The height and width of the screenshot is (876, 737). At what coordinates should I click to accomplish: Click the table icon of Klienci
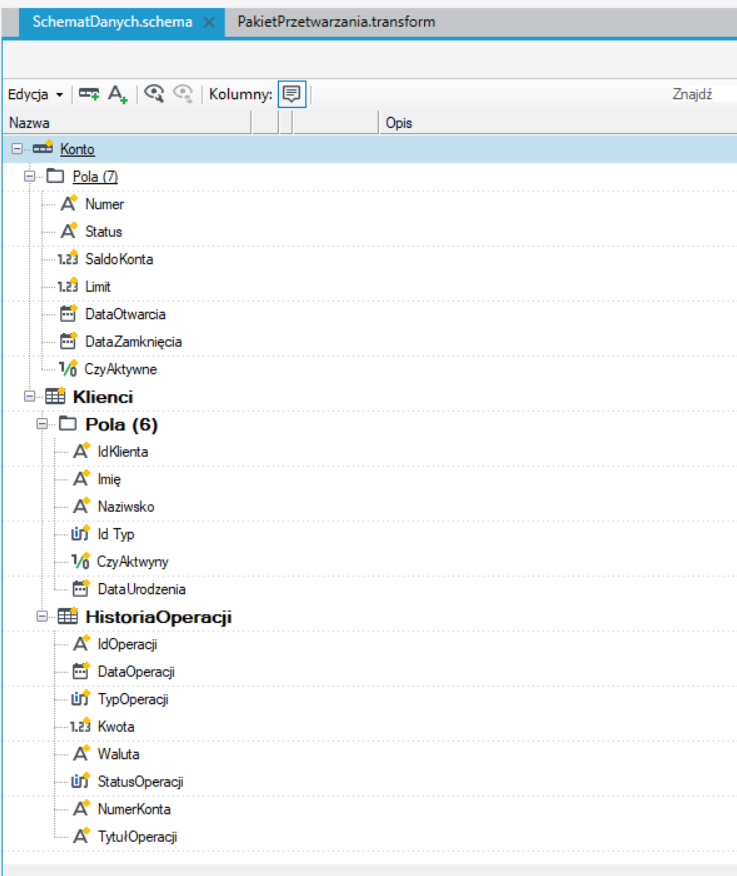tap(55, 396)
